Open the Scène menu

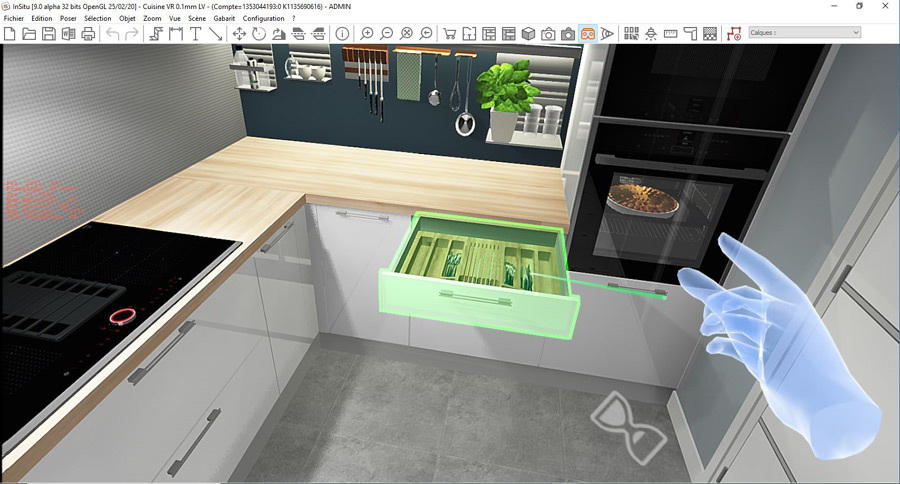pos(196,18)
